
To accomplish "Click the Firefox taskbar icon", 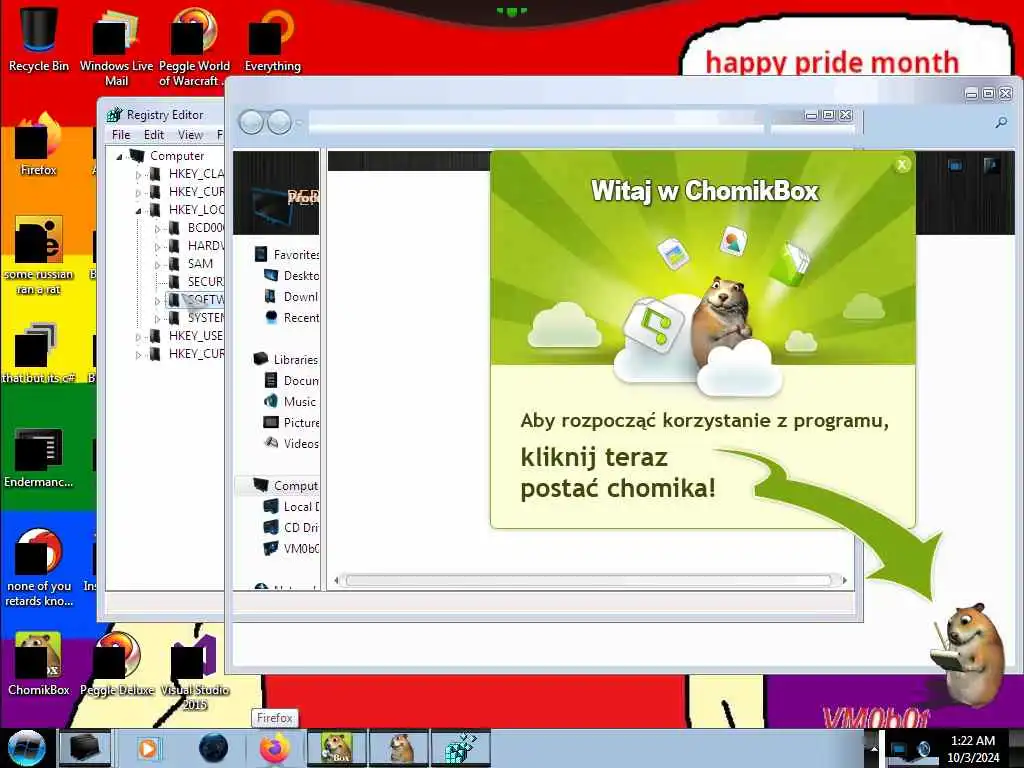I will (x=275, y=748).
